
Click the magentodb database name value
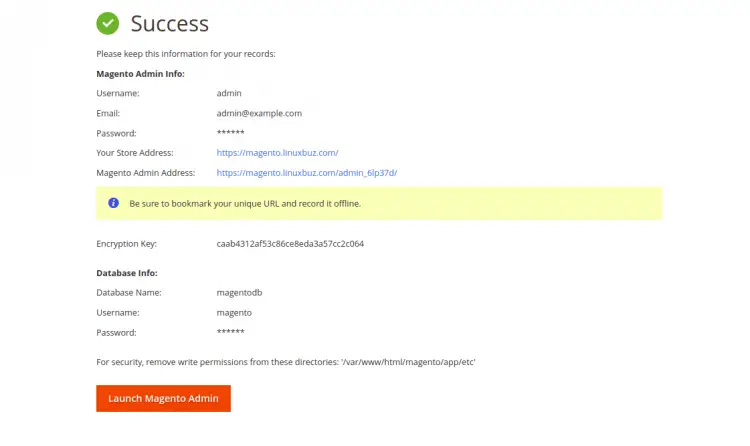[x=239, y=292]
